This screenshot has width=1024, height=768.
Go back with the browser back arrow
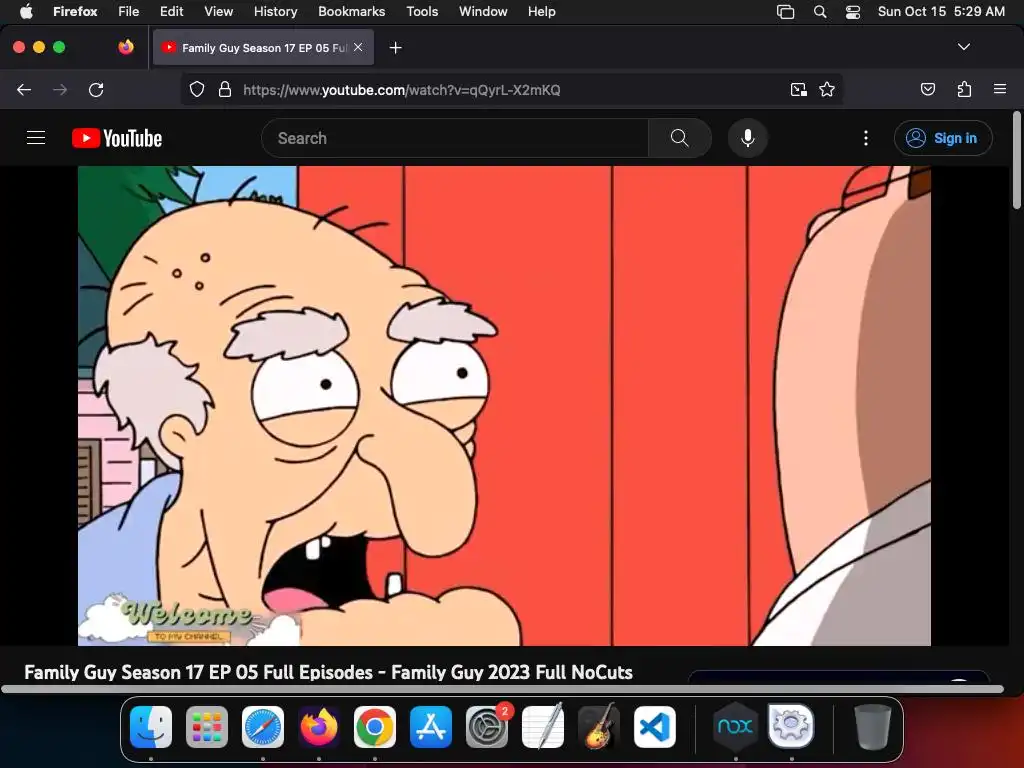(x=24, y=90)
